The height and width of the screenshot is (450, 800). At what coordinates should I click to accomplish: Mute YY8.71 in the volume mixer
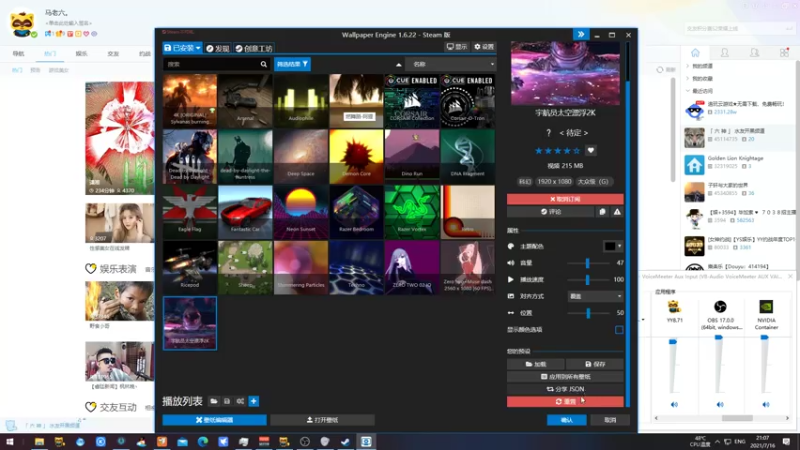click(x=674, y=404)
